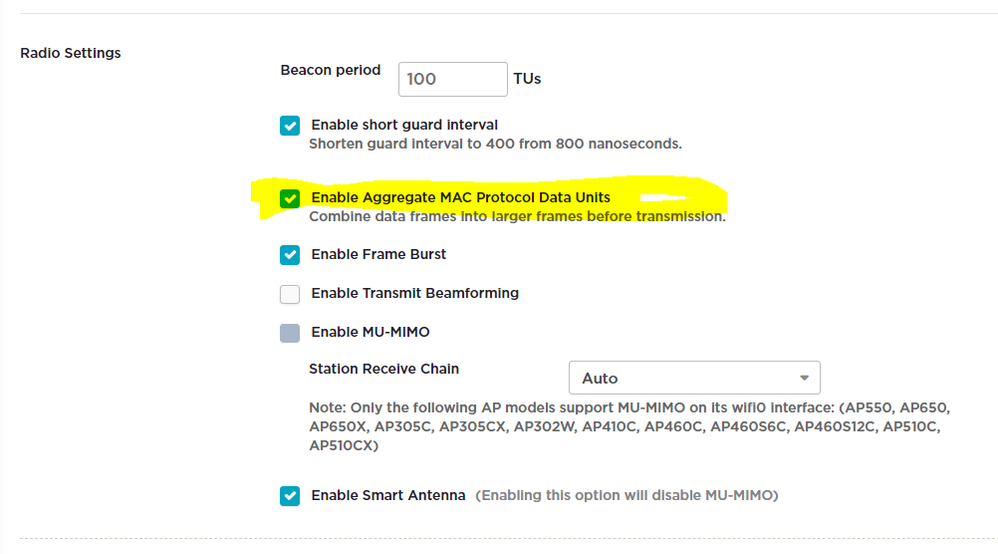Screen dimensions: 998x554
Task: Click the "Enable Aggregate MAC Protocol Data Units" label
Action: point(461,197)
